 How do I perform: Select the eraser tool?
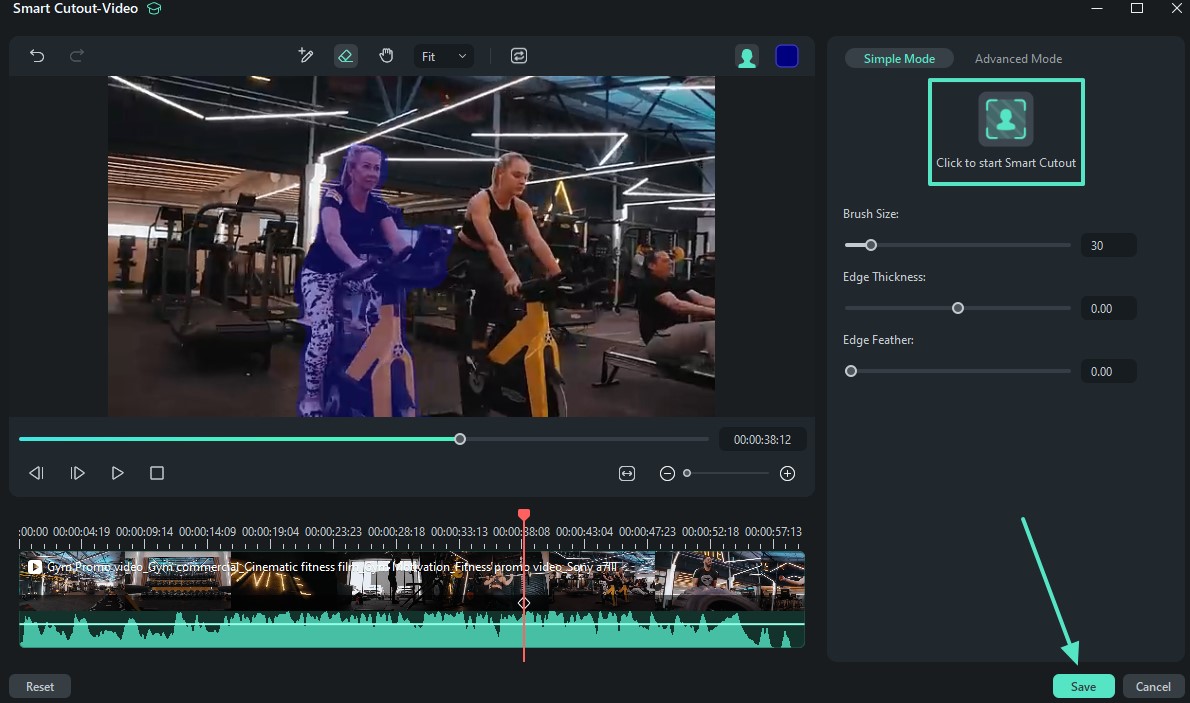(x=345, y=56)
